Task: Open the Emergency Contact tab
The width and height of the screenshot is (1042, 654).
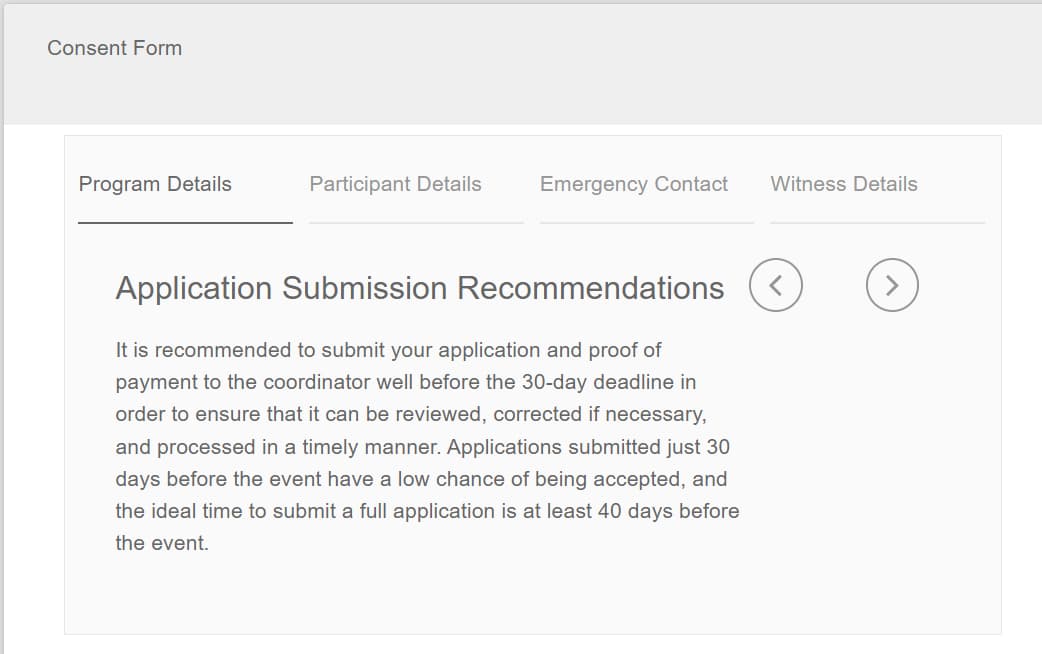Action: tap(634, 184)
